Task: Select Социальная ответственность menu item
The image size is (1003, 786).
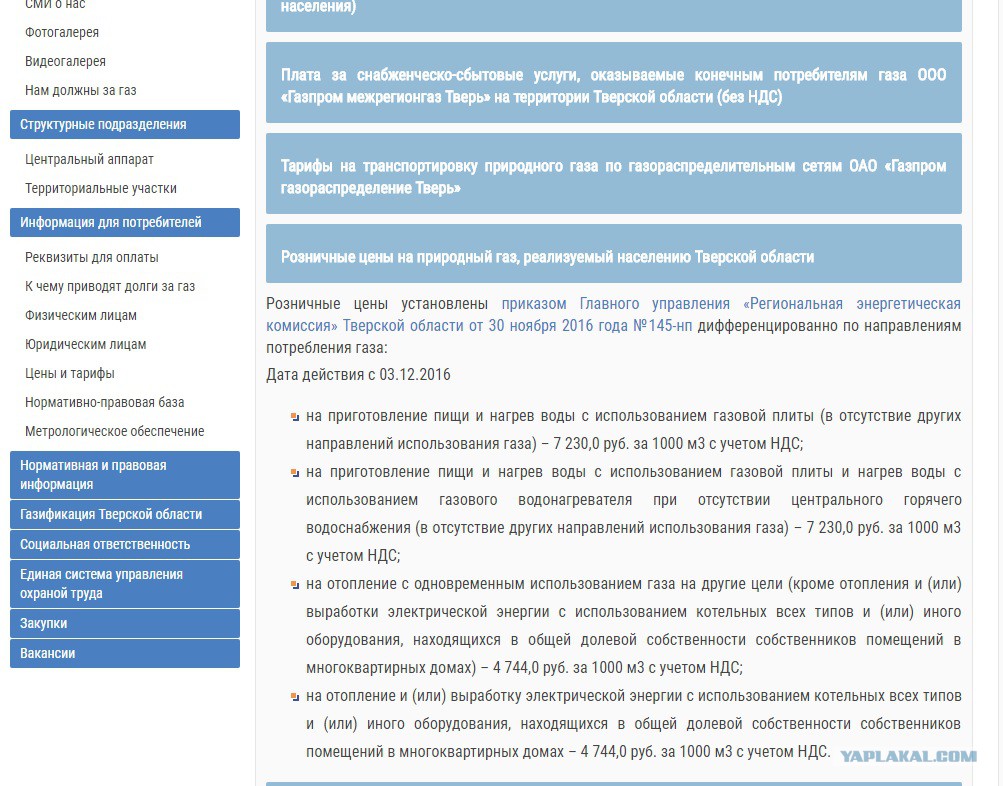Action: coord(125,545)
